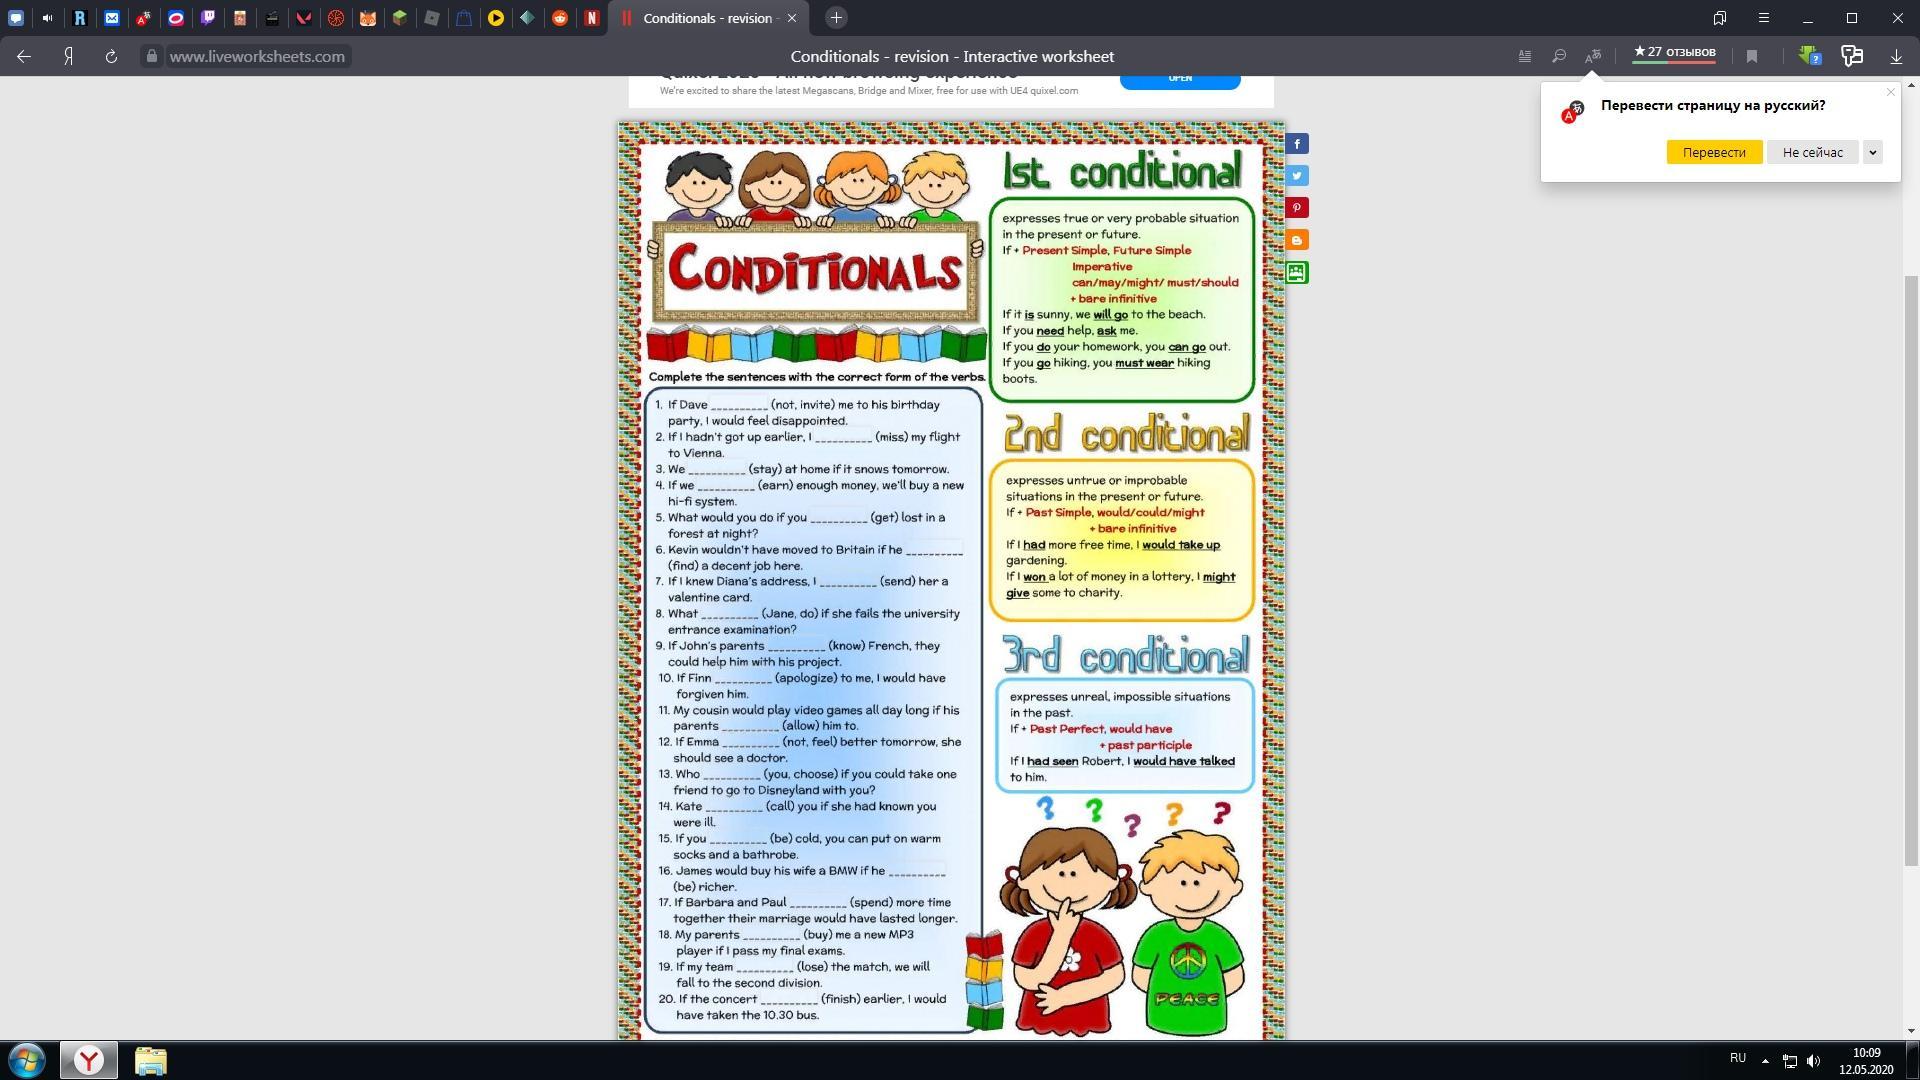Viewport: 1920px width, 1080px height.
Task: Click the blank in sentence 1 about Dave
Action: tap(739, 405)
